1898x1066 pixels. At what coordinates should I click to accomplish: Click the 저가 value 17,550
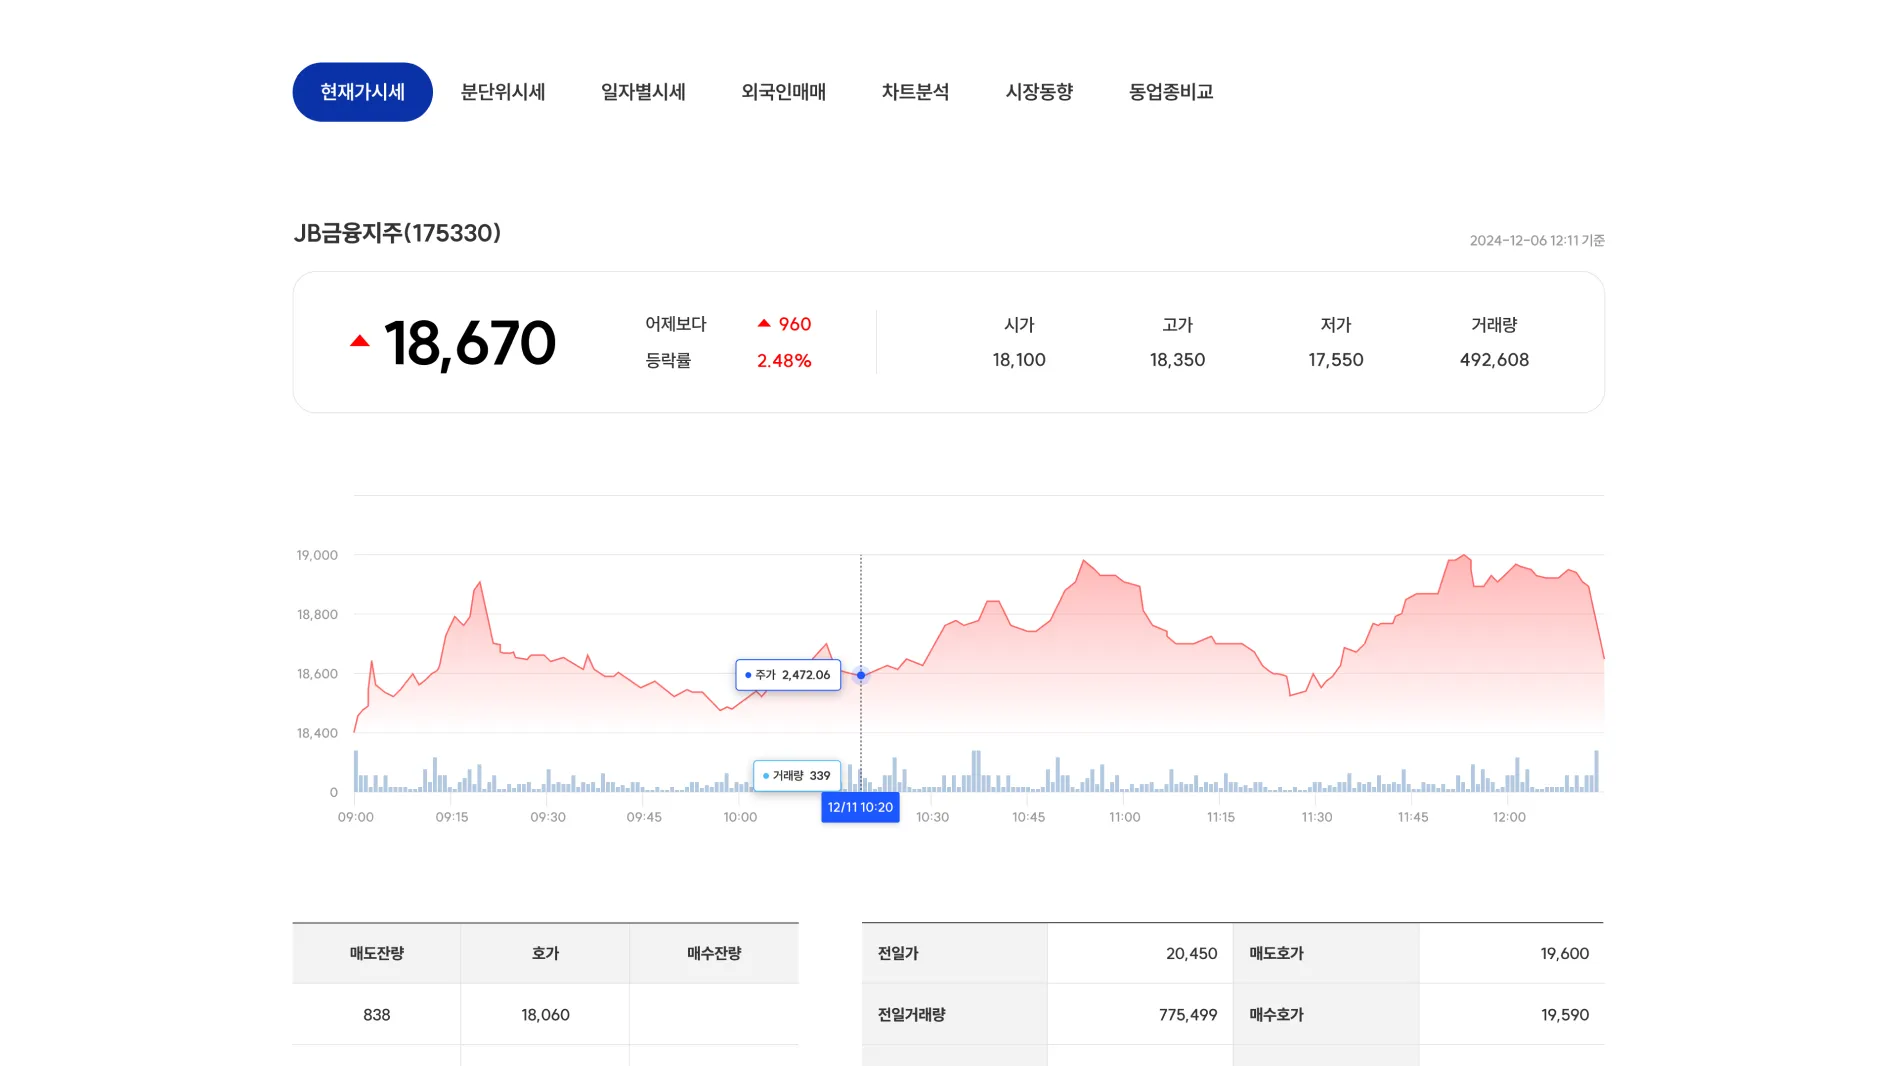(1336, 360)
